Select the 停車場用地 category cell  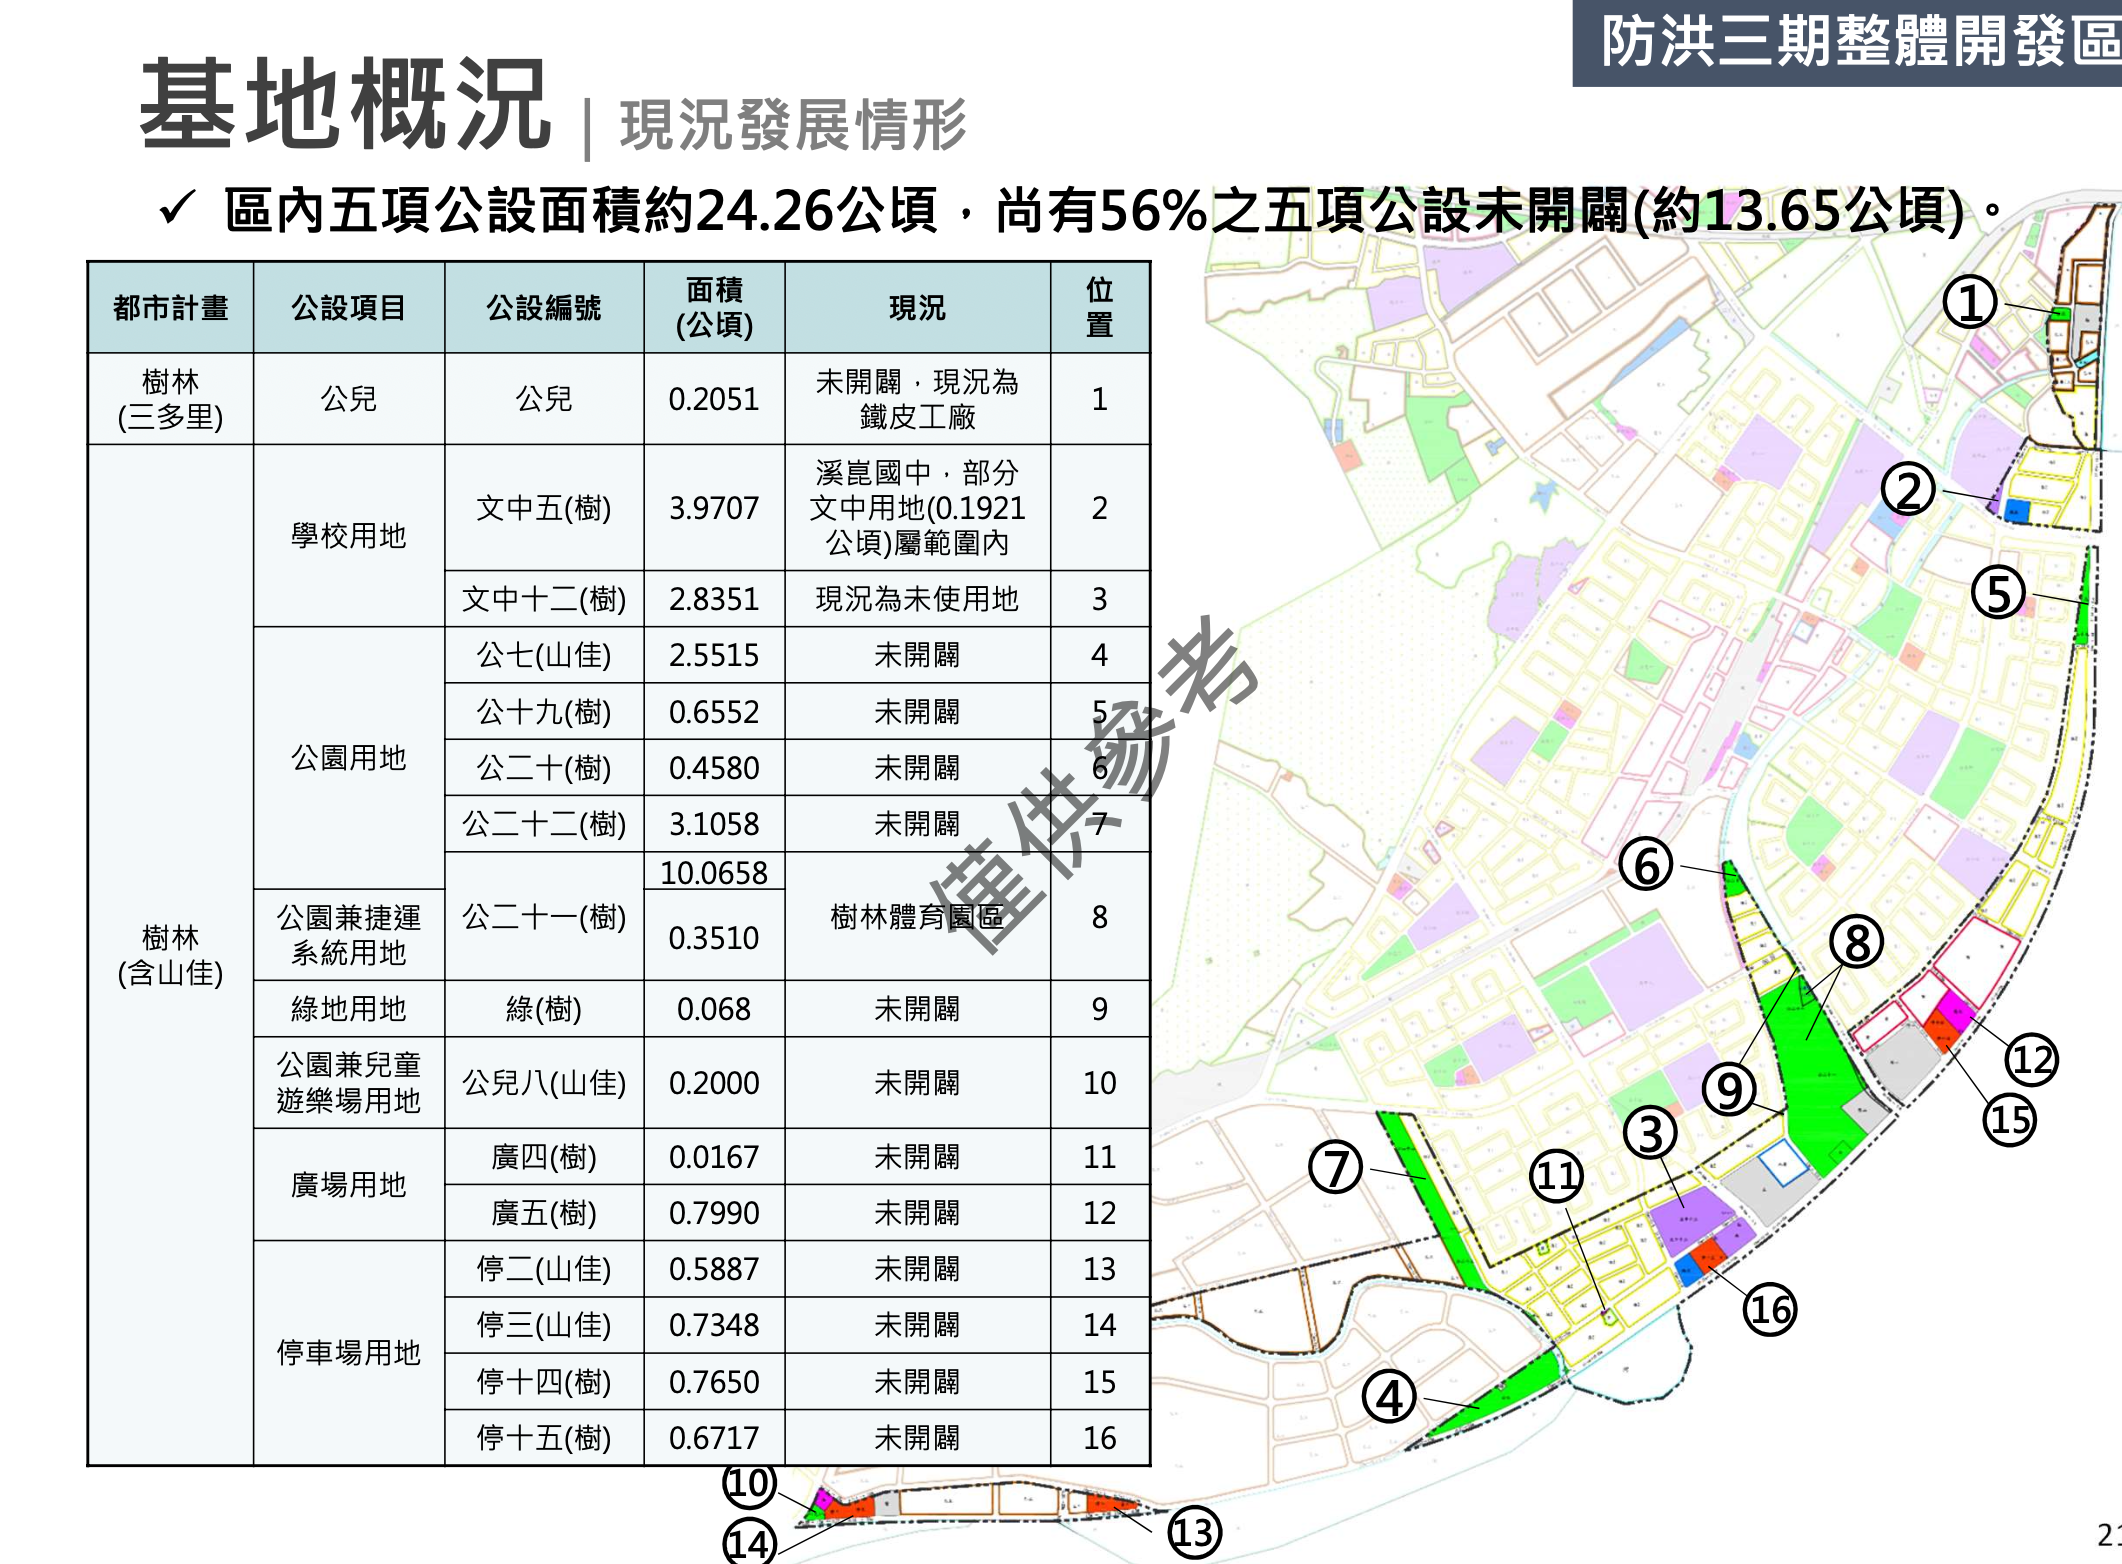[349, 1353]
